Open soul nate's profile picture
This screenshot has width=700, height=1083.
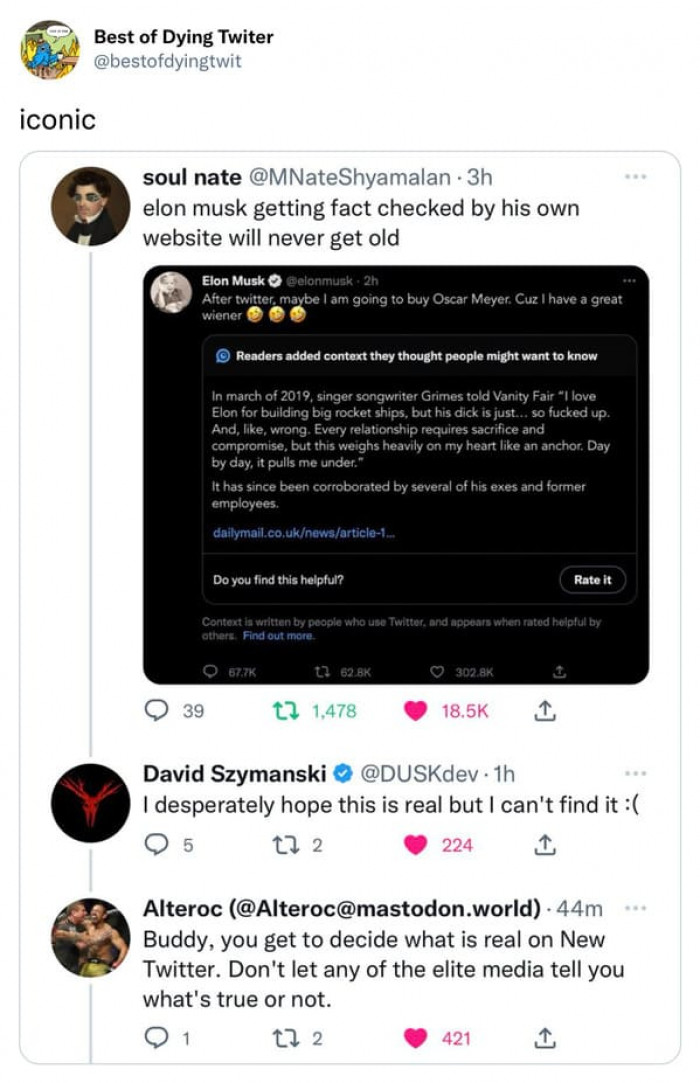[x=90, y=206]
